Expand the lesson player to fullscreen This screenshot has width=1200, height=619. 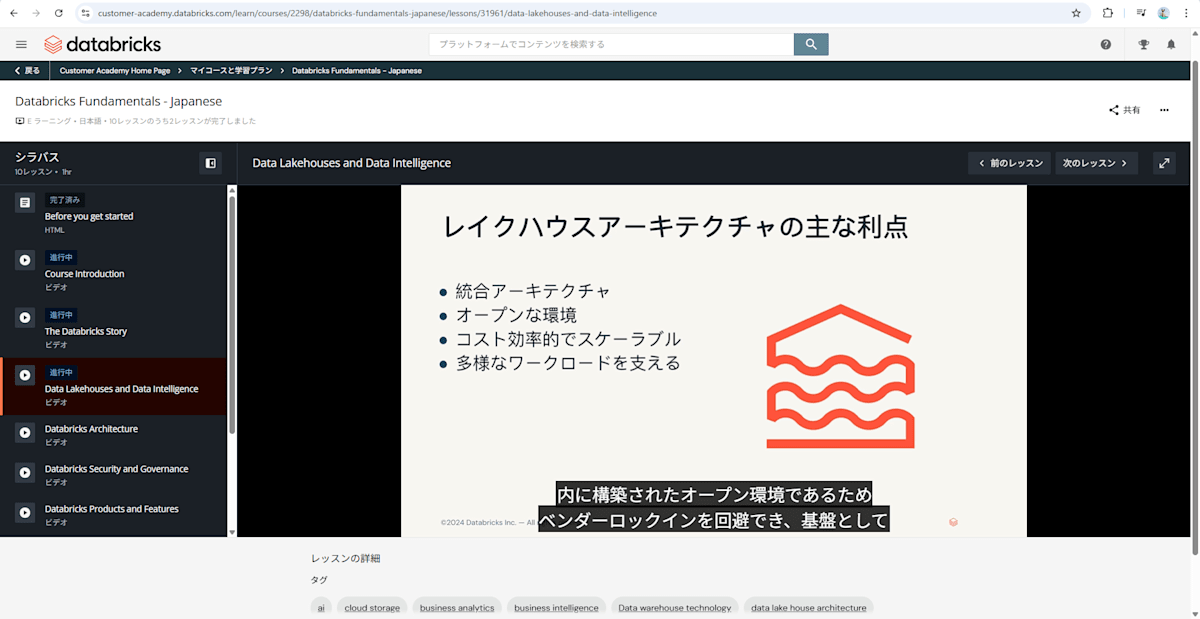[1164, 163]
